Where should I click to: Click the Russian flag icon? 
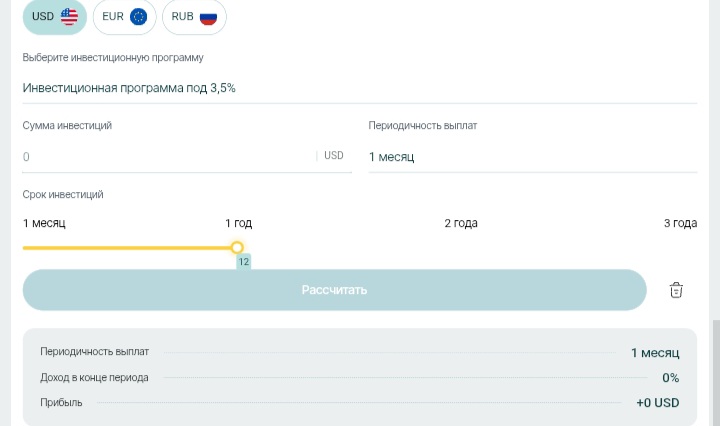tap(208, 17)
